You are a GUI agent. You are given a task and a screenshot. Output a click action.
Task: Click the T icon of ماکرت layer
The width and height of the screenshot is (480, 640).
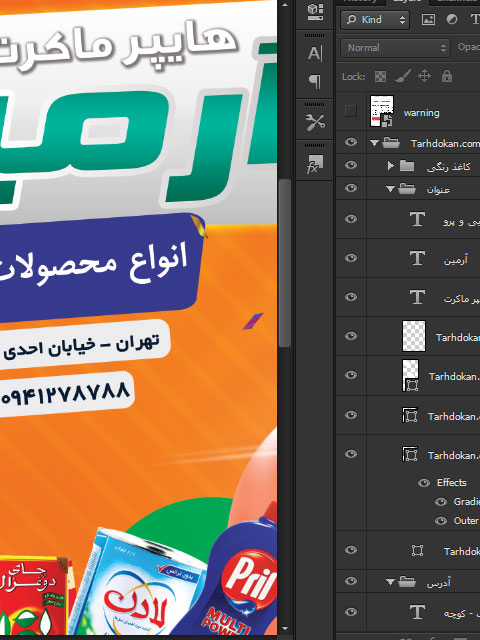(x=417, y=297)
